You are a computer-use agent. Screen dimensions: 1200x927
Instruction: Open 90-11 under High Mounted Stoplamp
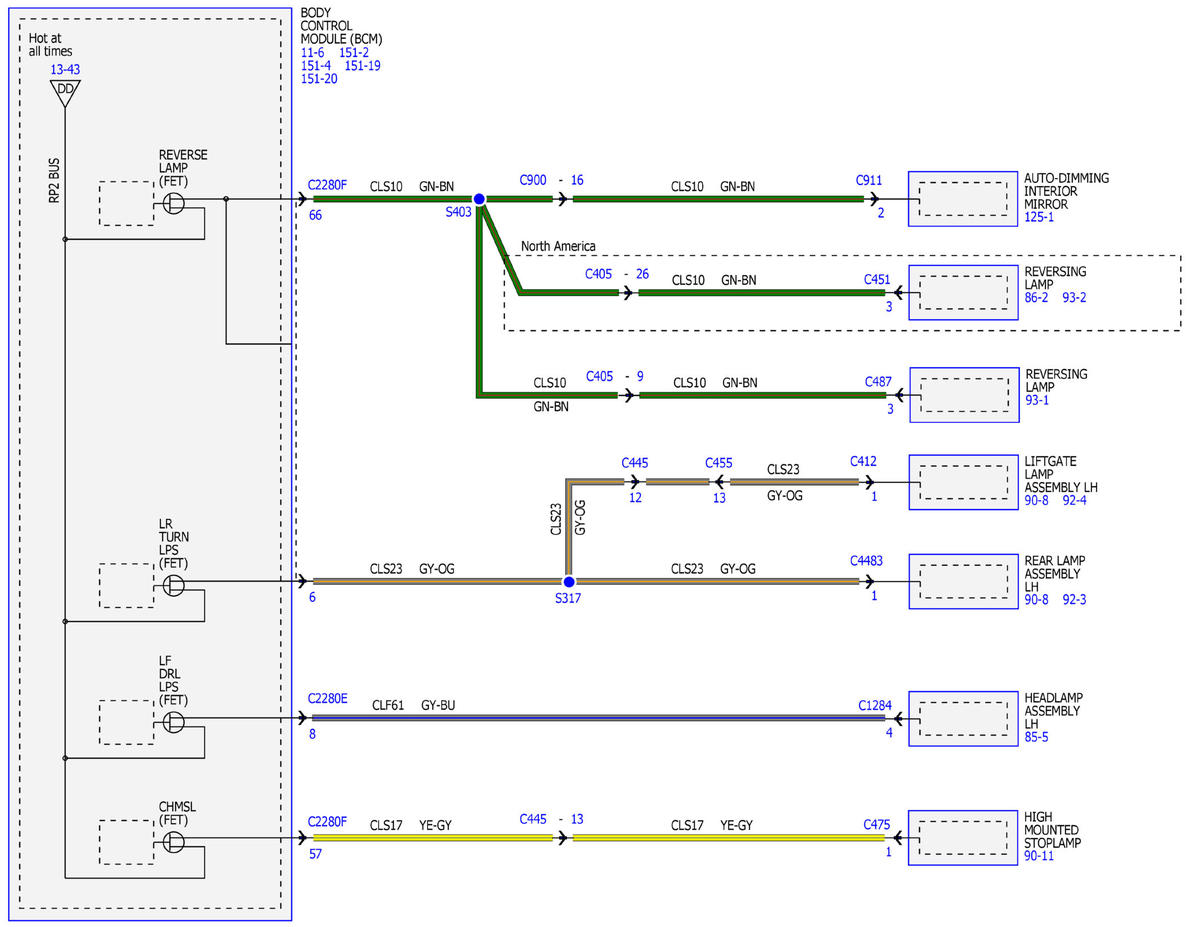[1040, 856]
